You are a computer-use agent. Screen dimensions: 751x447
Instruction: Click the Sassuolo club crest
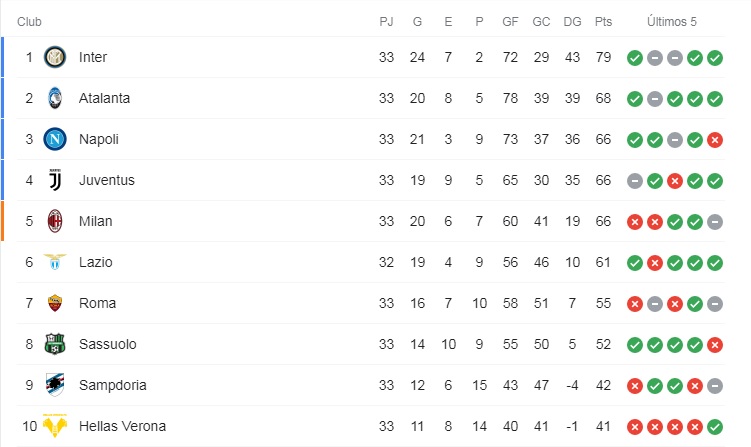click(x=55, y=344)
